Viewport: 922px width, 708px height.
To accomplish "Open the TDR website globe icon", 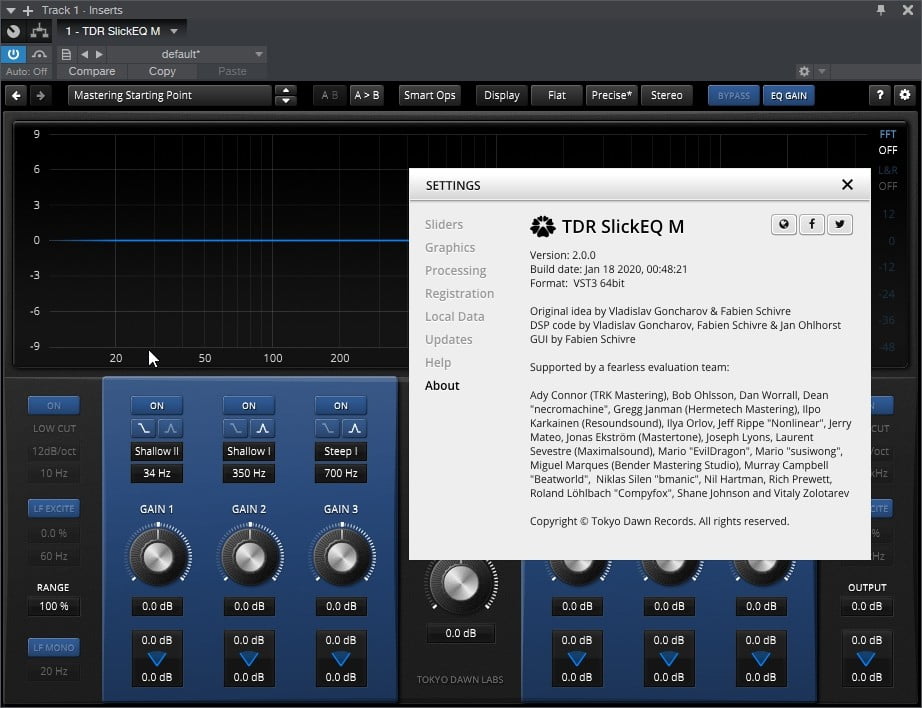I will coord(784,224).
